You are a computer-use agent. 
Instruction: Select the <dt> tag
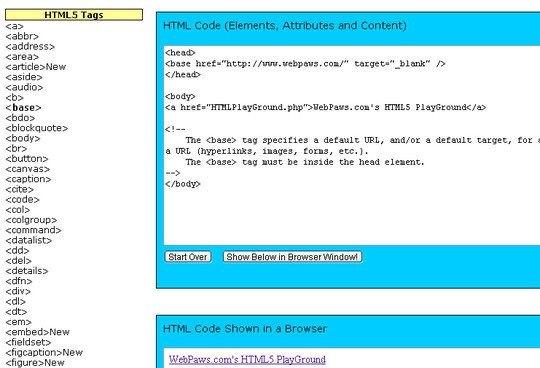16,312
